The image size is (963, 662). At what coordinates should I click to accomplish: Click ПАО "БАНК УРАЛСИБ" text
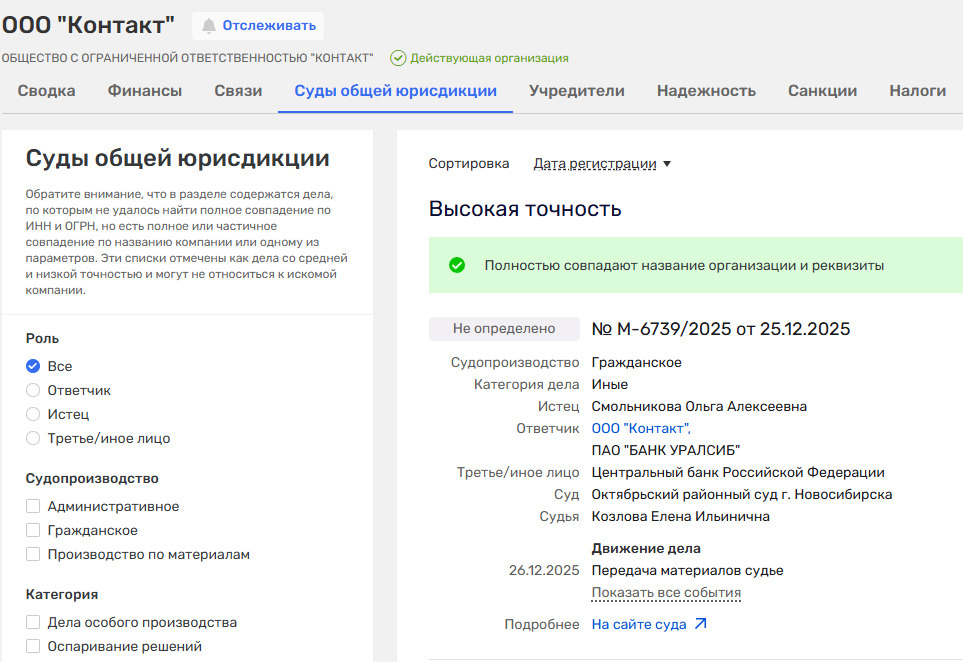click(666, 450)
